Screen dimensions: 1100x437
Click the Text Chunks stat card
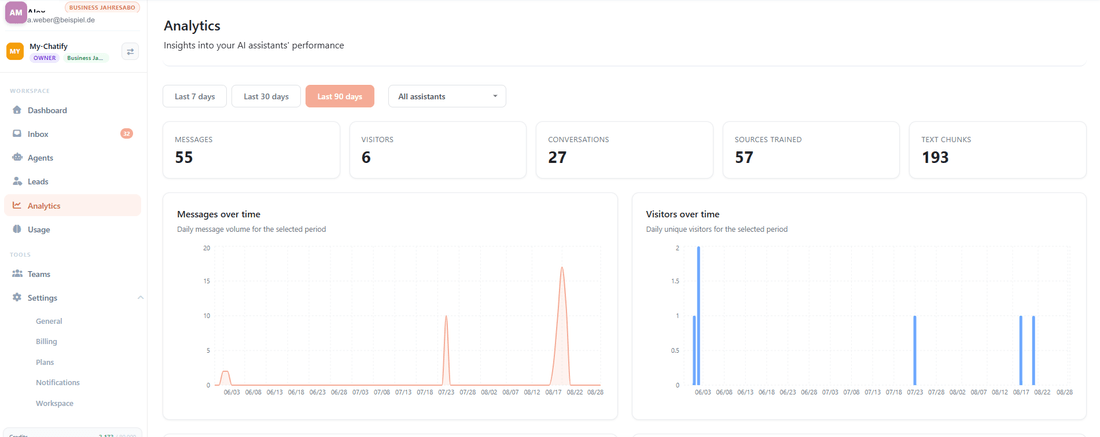tap(998, 150)
